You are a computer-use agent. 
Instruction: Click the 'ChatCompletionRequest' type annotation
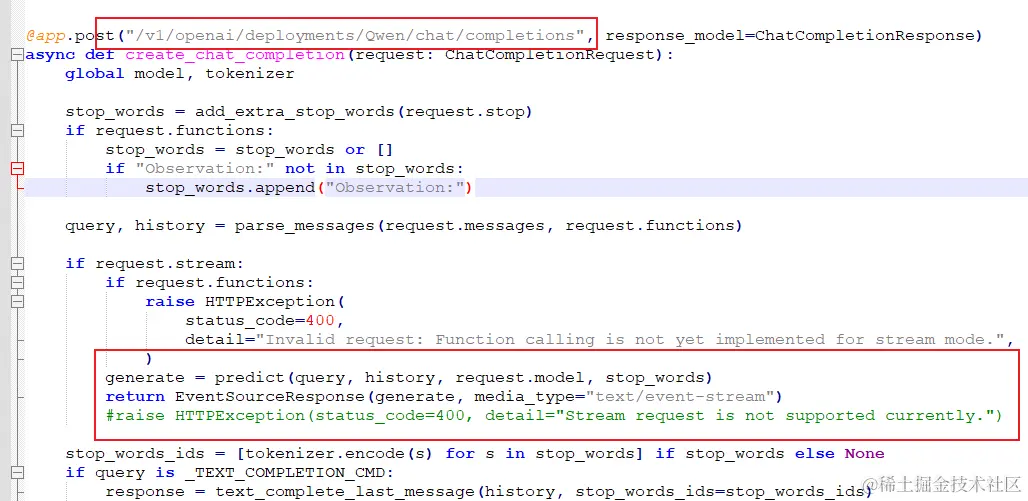pos(549,54)
